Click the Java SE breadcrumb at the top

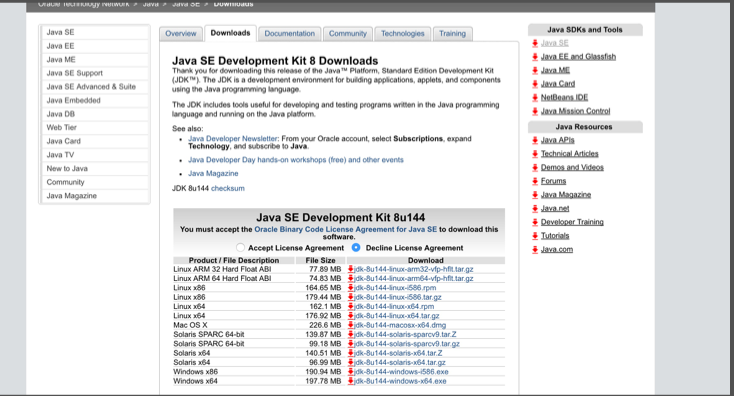(x=186, y=4)
